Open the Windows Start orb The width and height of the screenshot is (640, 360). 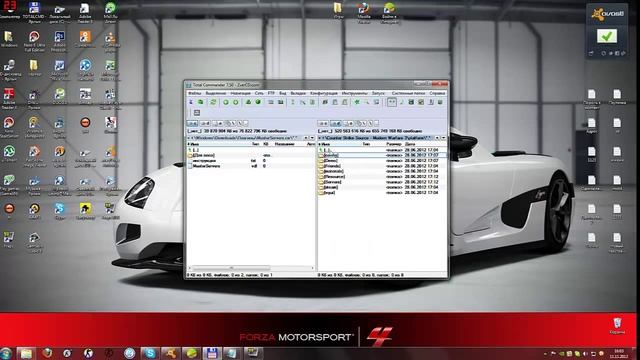click(x=6, y=353)
